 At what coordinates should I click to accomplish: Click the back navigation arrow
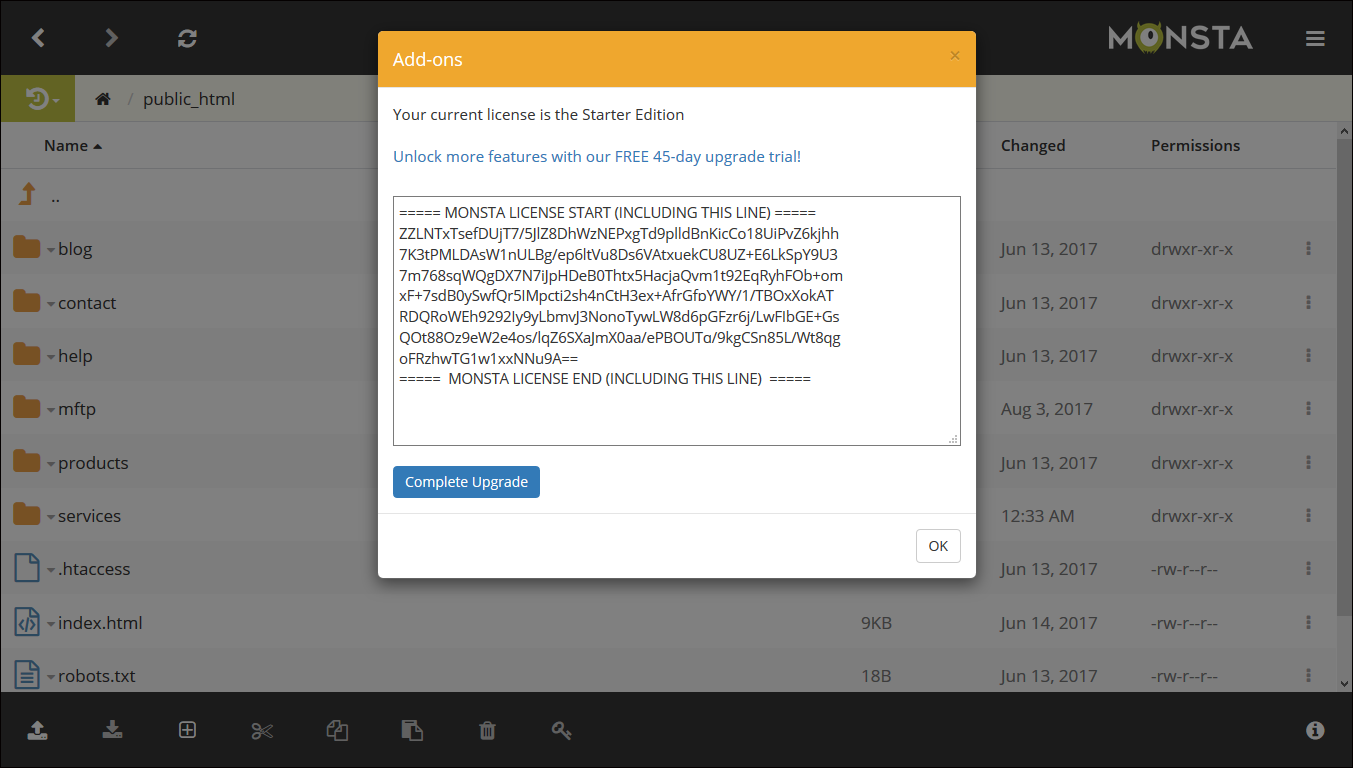tap(38, 38)
